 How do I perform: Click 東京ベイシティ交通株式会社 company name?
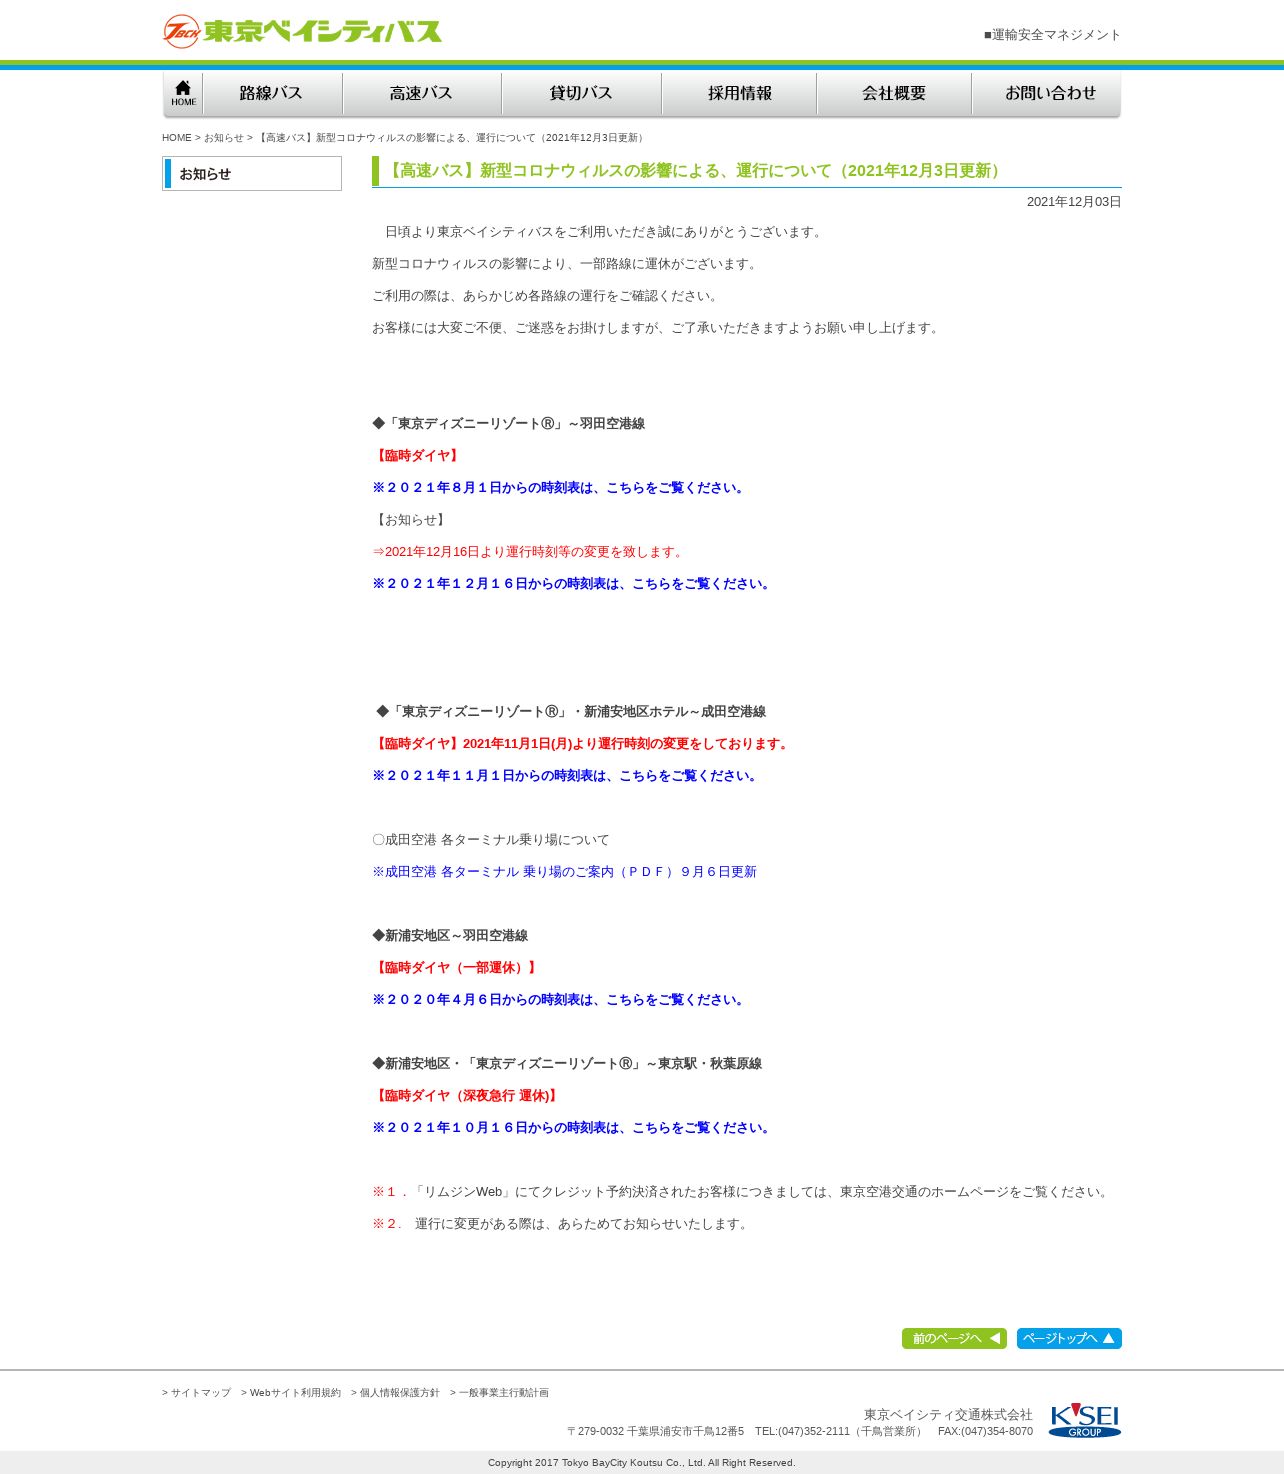[x=948, y=1415]
